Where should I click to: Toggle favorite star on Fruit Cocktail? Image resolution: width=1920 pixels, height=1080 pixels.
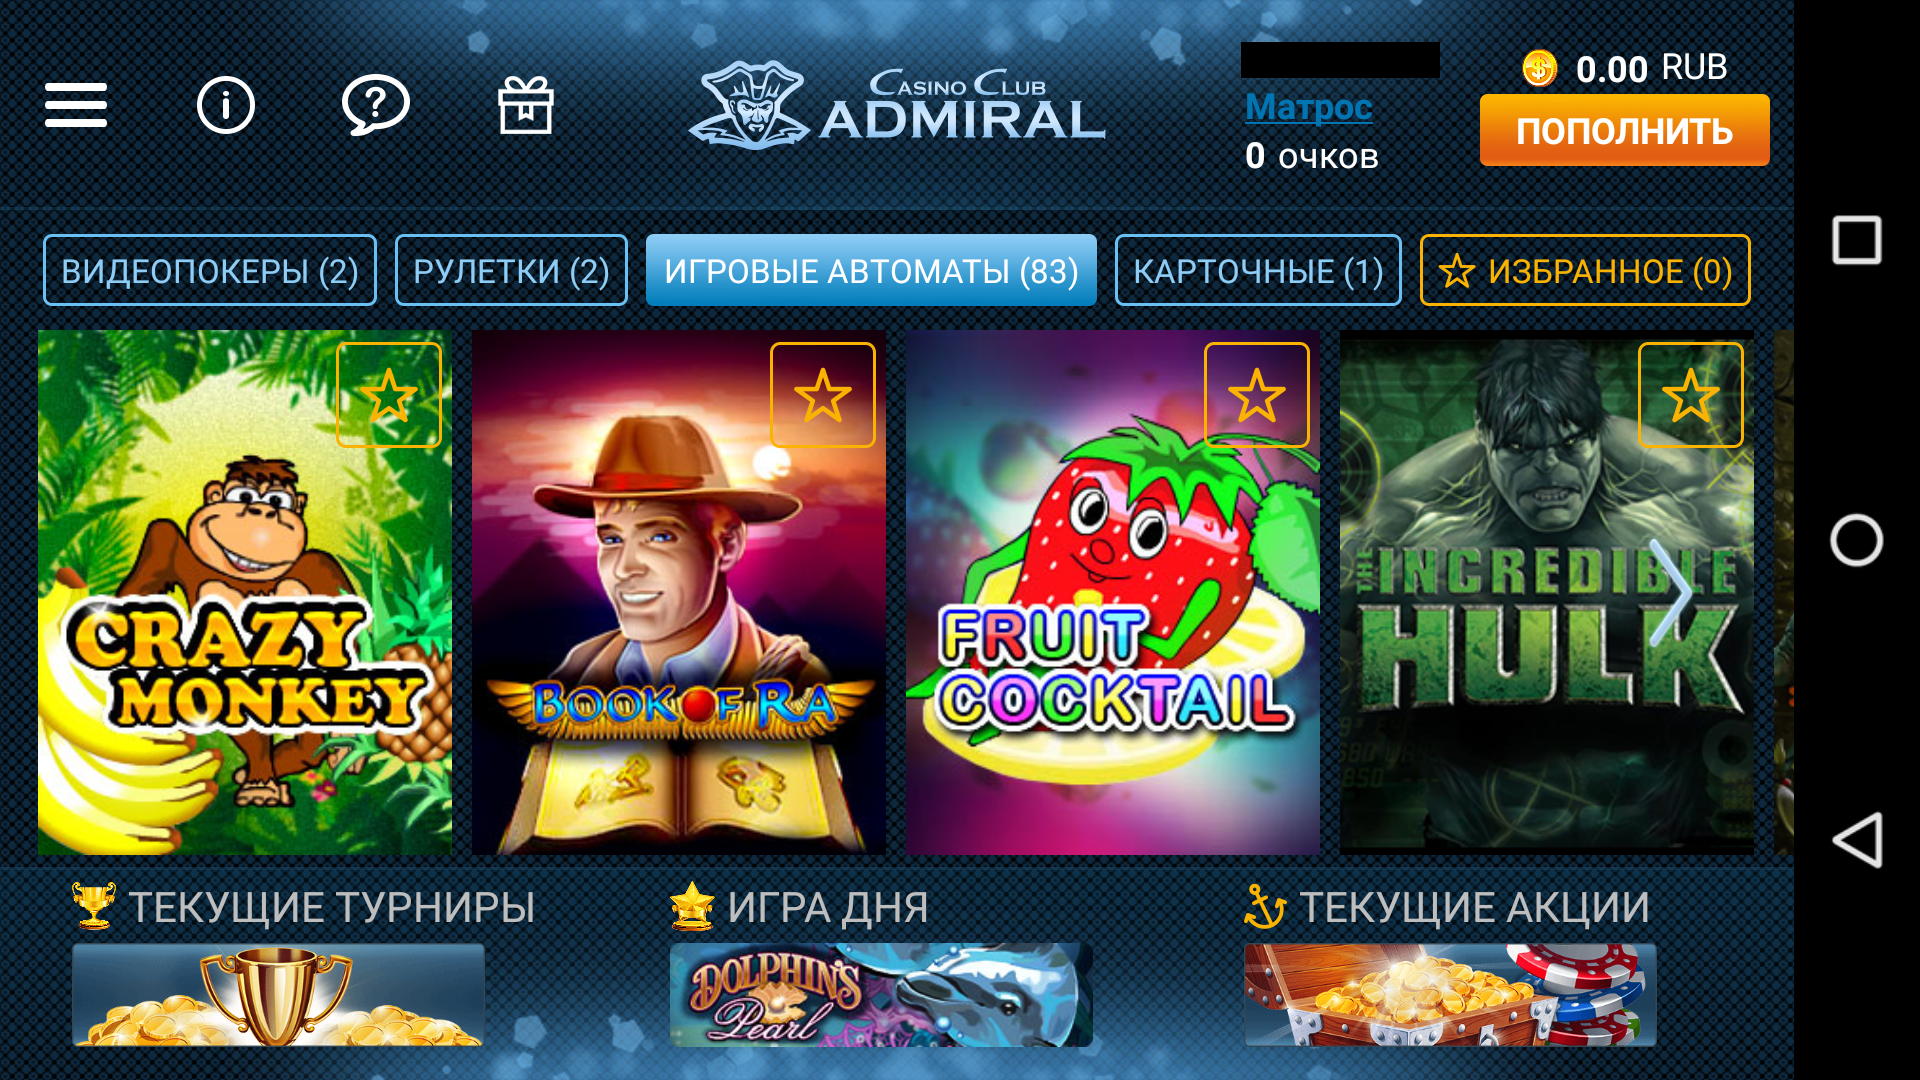1257,395
